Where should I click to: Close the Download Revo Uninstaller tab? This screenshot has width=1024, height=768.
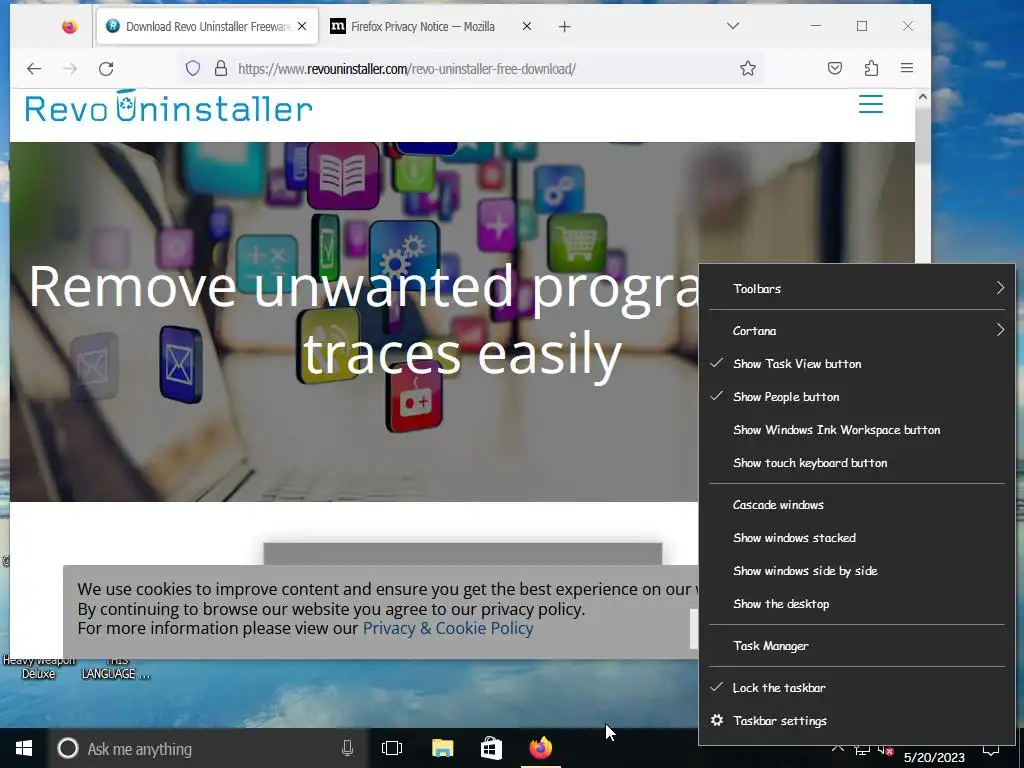click(302, 26)
